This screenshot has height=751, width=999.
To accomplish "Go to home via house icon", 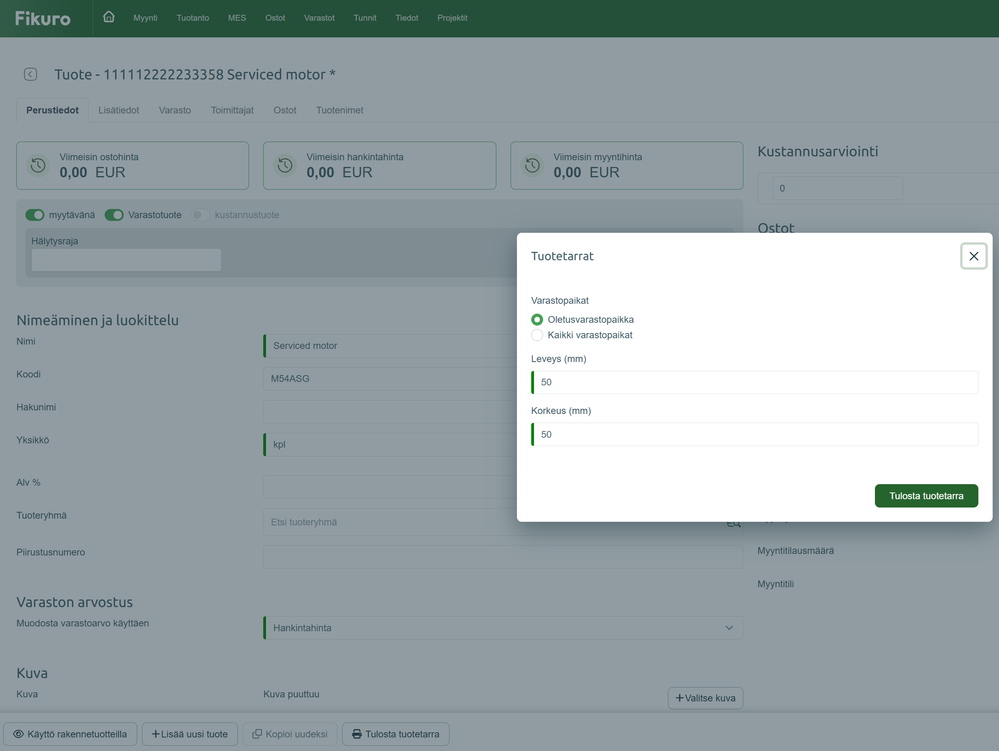I will 109,17.
